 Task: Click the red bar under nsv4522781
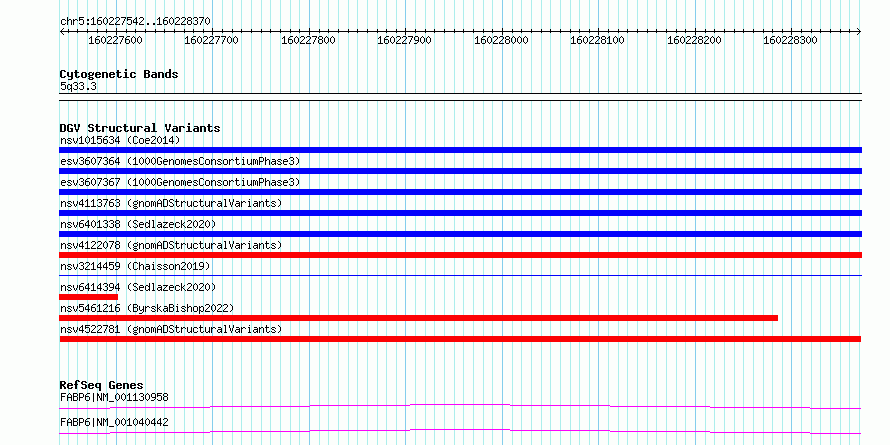[x=460, y=339]
